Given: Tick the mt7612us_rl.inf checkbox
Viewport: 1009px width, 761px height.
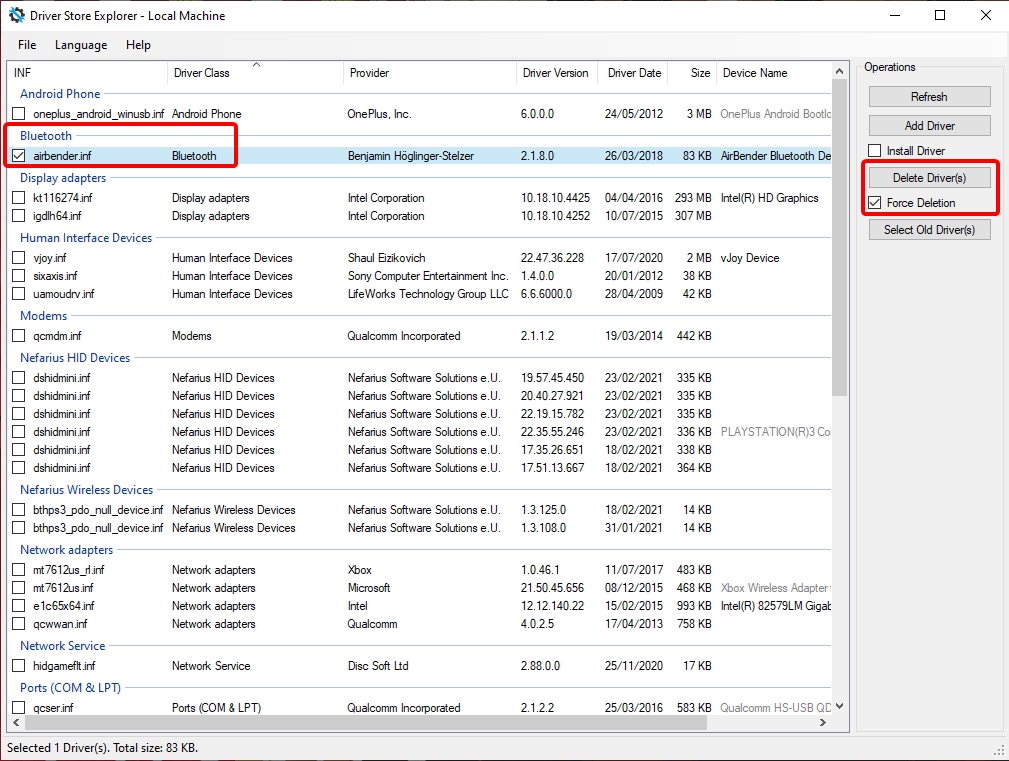Looking at the screenshot, I should tap(19, 570).
